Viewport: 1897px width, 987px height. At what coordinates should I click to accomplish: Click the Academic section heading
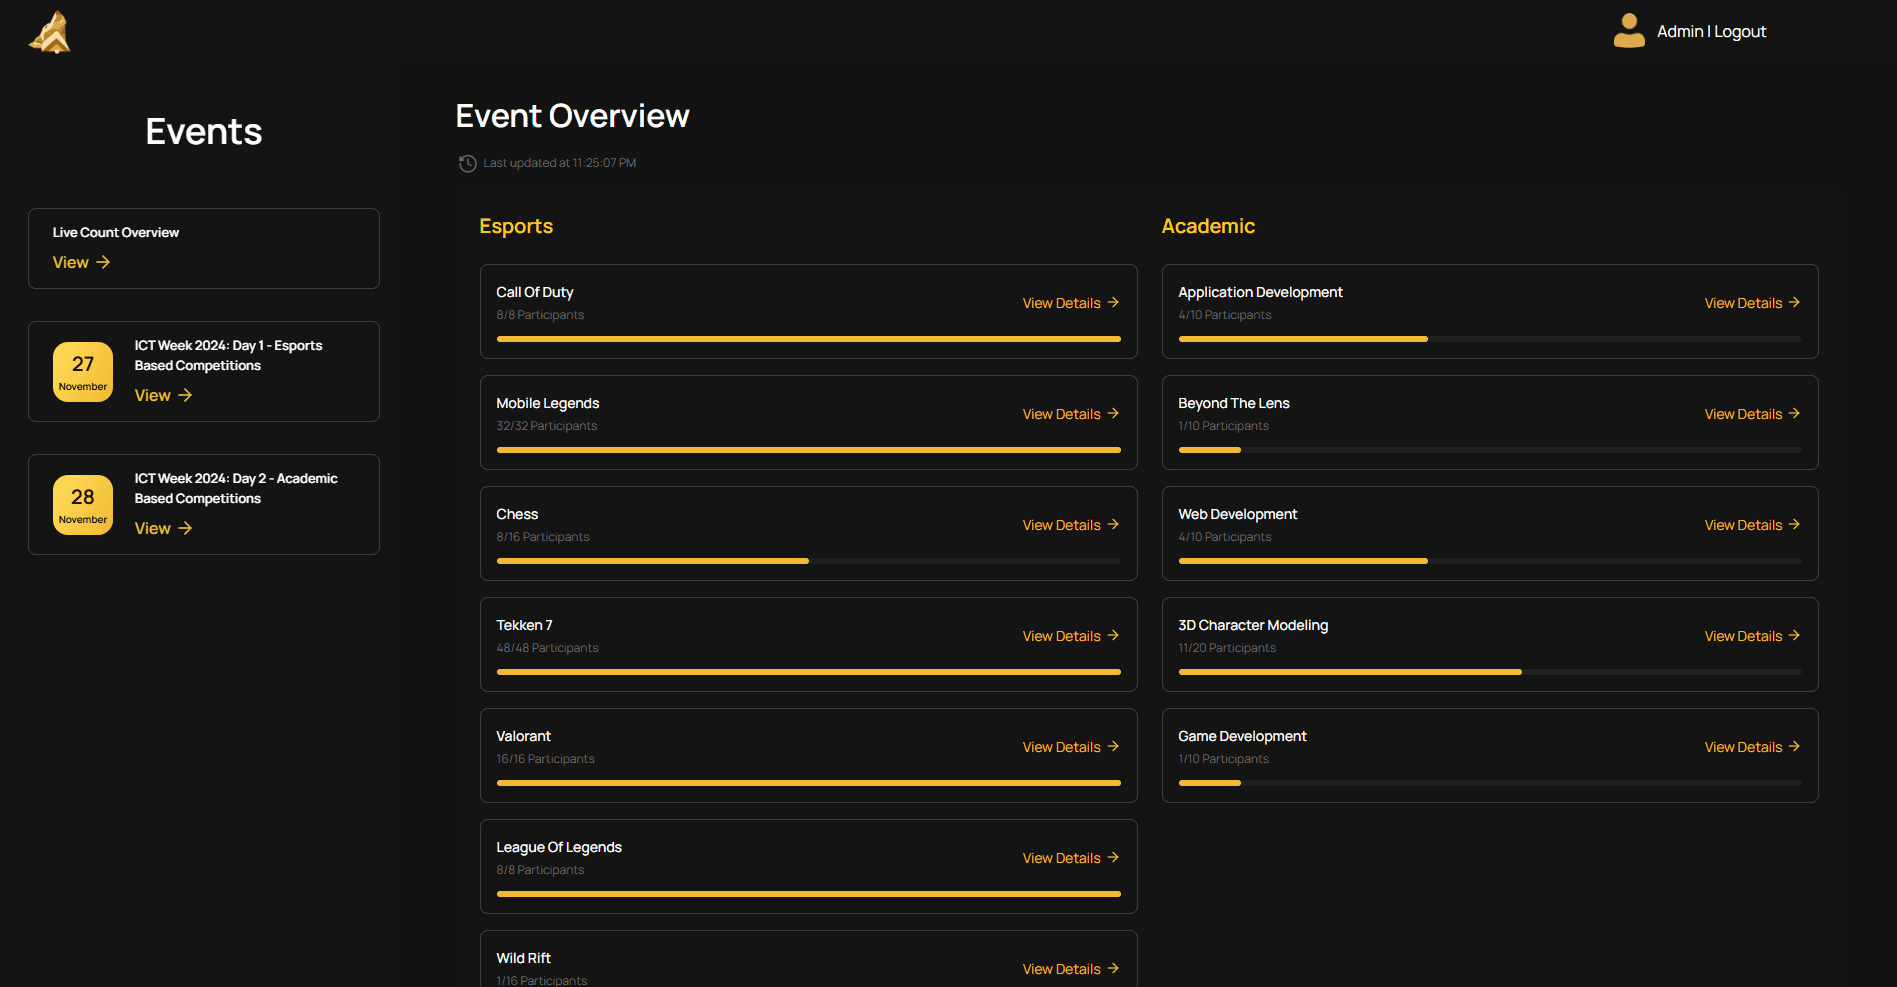[x=1208, y=226]
